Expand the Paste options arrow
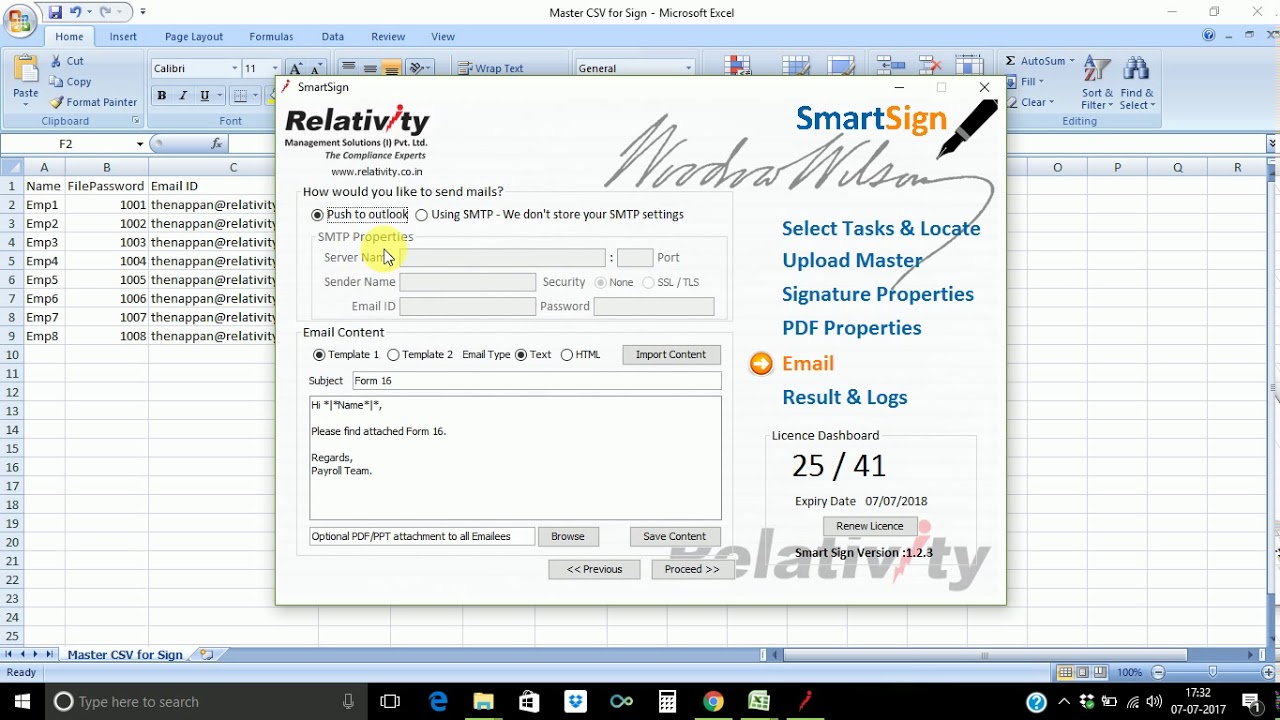The width and height of the screenshot is (1280, 720). (x=26, y=104)
